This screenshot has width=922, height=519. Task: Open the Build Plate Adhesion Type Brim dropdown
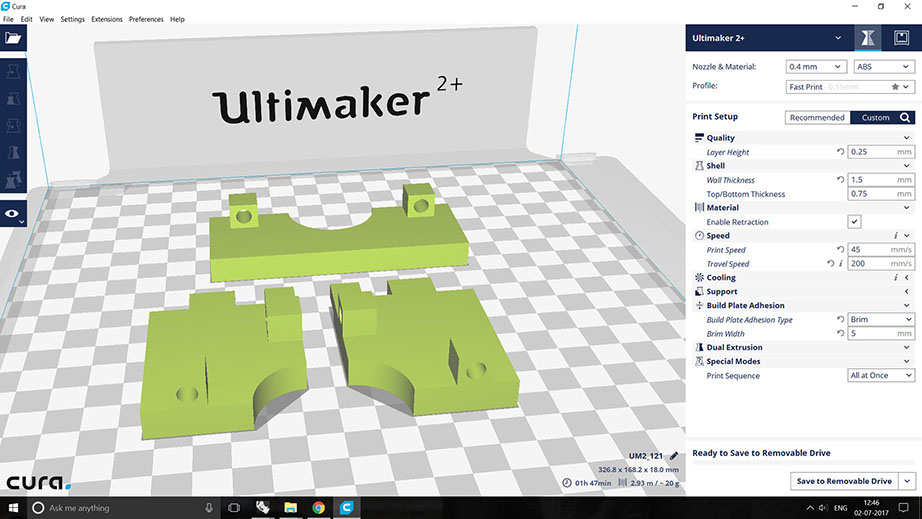(881, 319)
